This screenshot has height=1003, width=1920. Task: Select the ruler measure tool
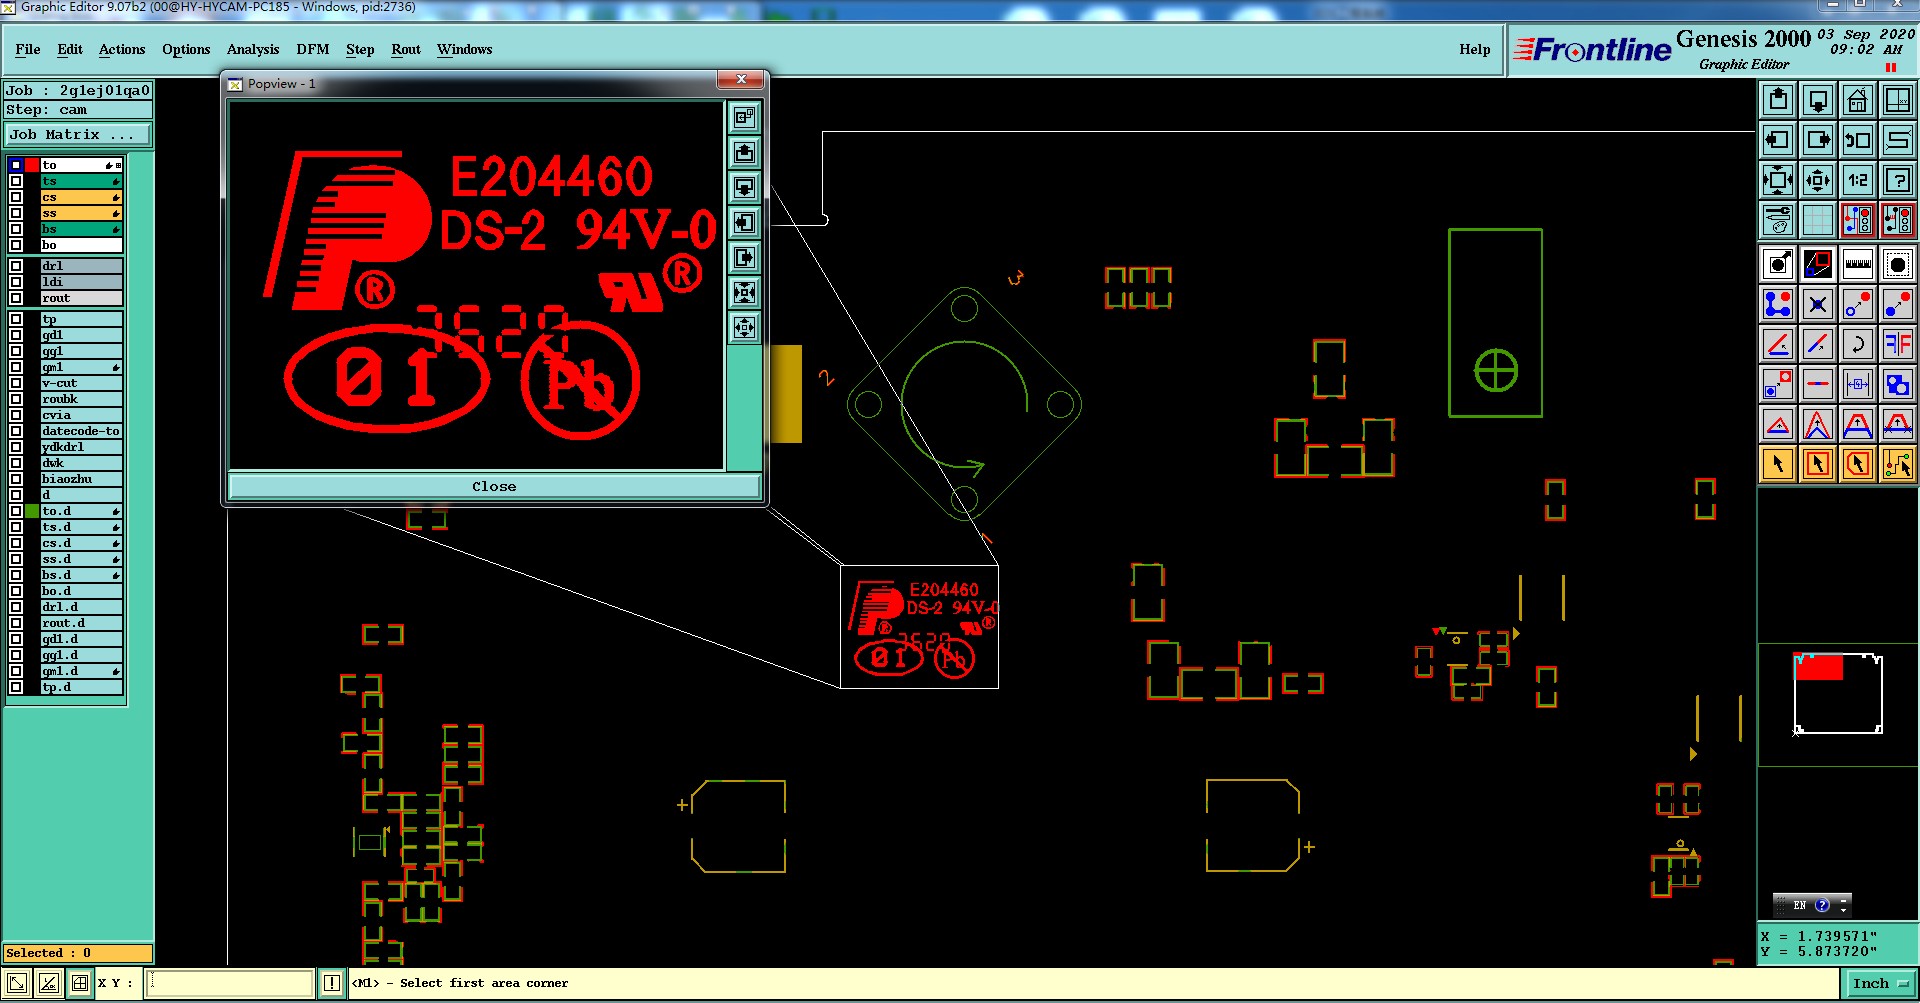click(x=1858, y=264)
